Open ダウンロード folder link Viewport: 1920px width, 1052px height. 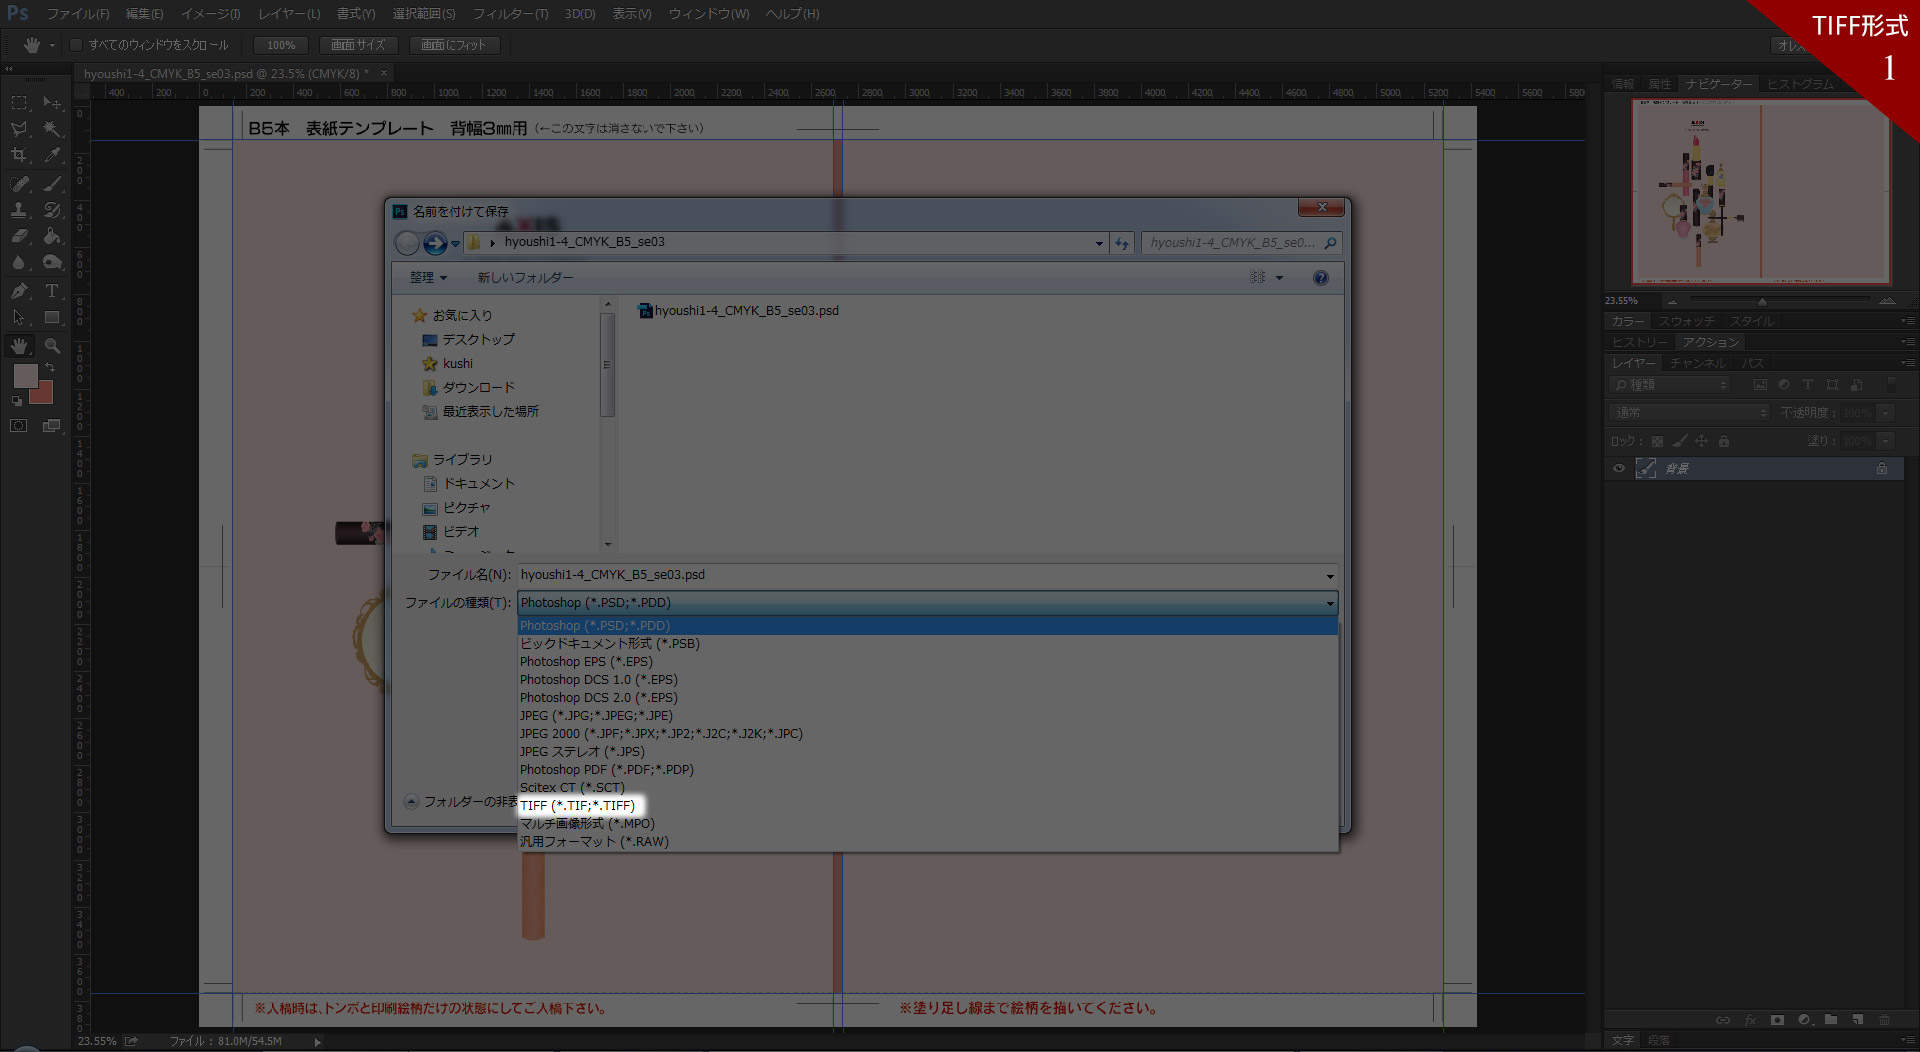(x=469, y=388)
